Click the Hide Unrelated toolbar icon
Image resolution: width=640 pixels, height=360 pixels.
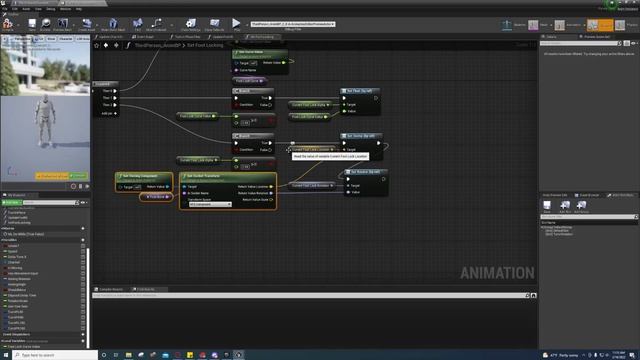(x=156, y=24)
